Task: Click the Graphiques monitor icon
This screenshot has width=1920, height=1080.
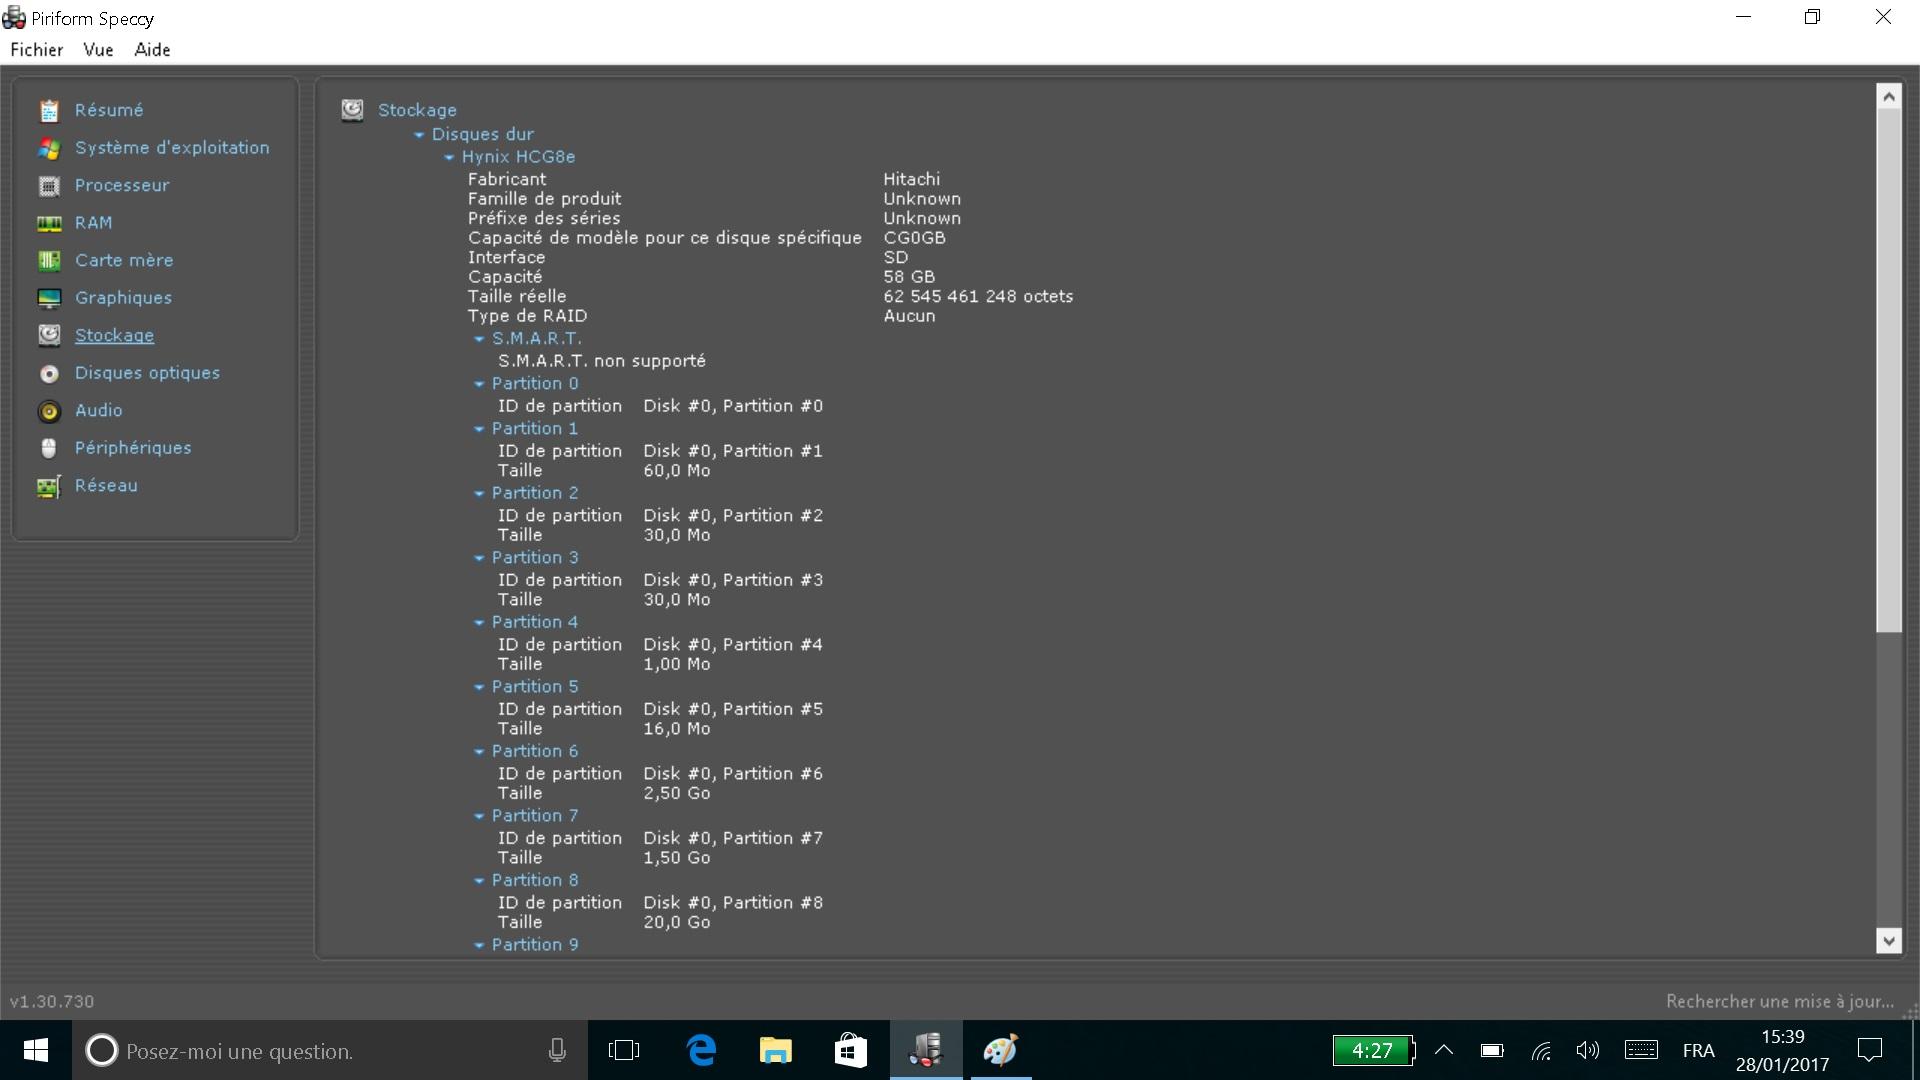Action: 49,298
